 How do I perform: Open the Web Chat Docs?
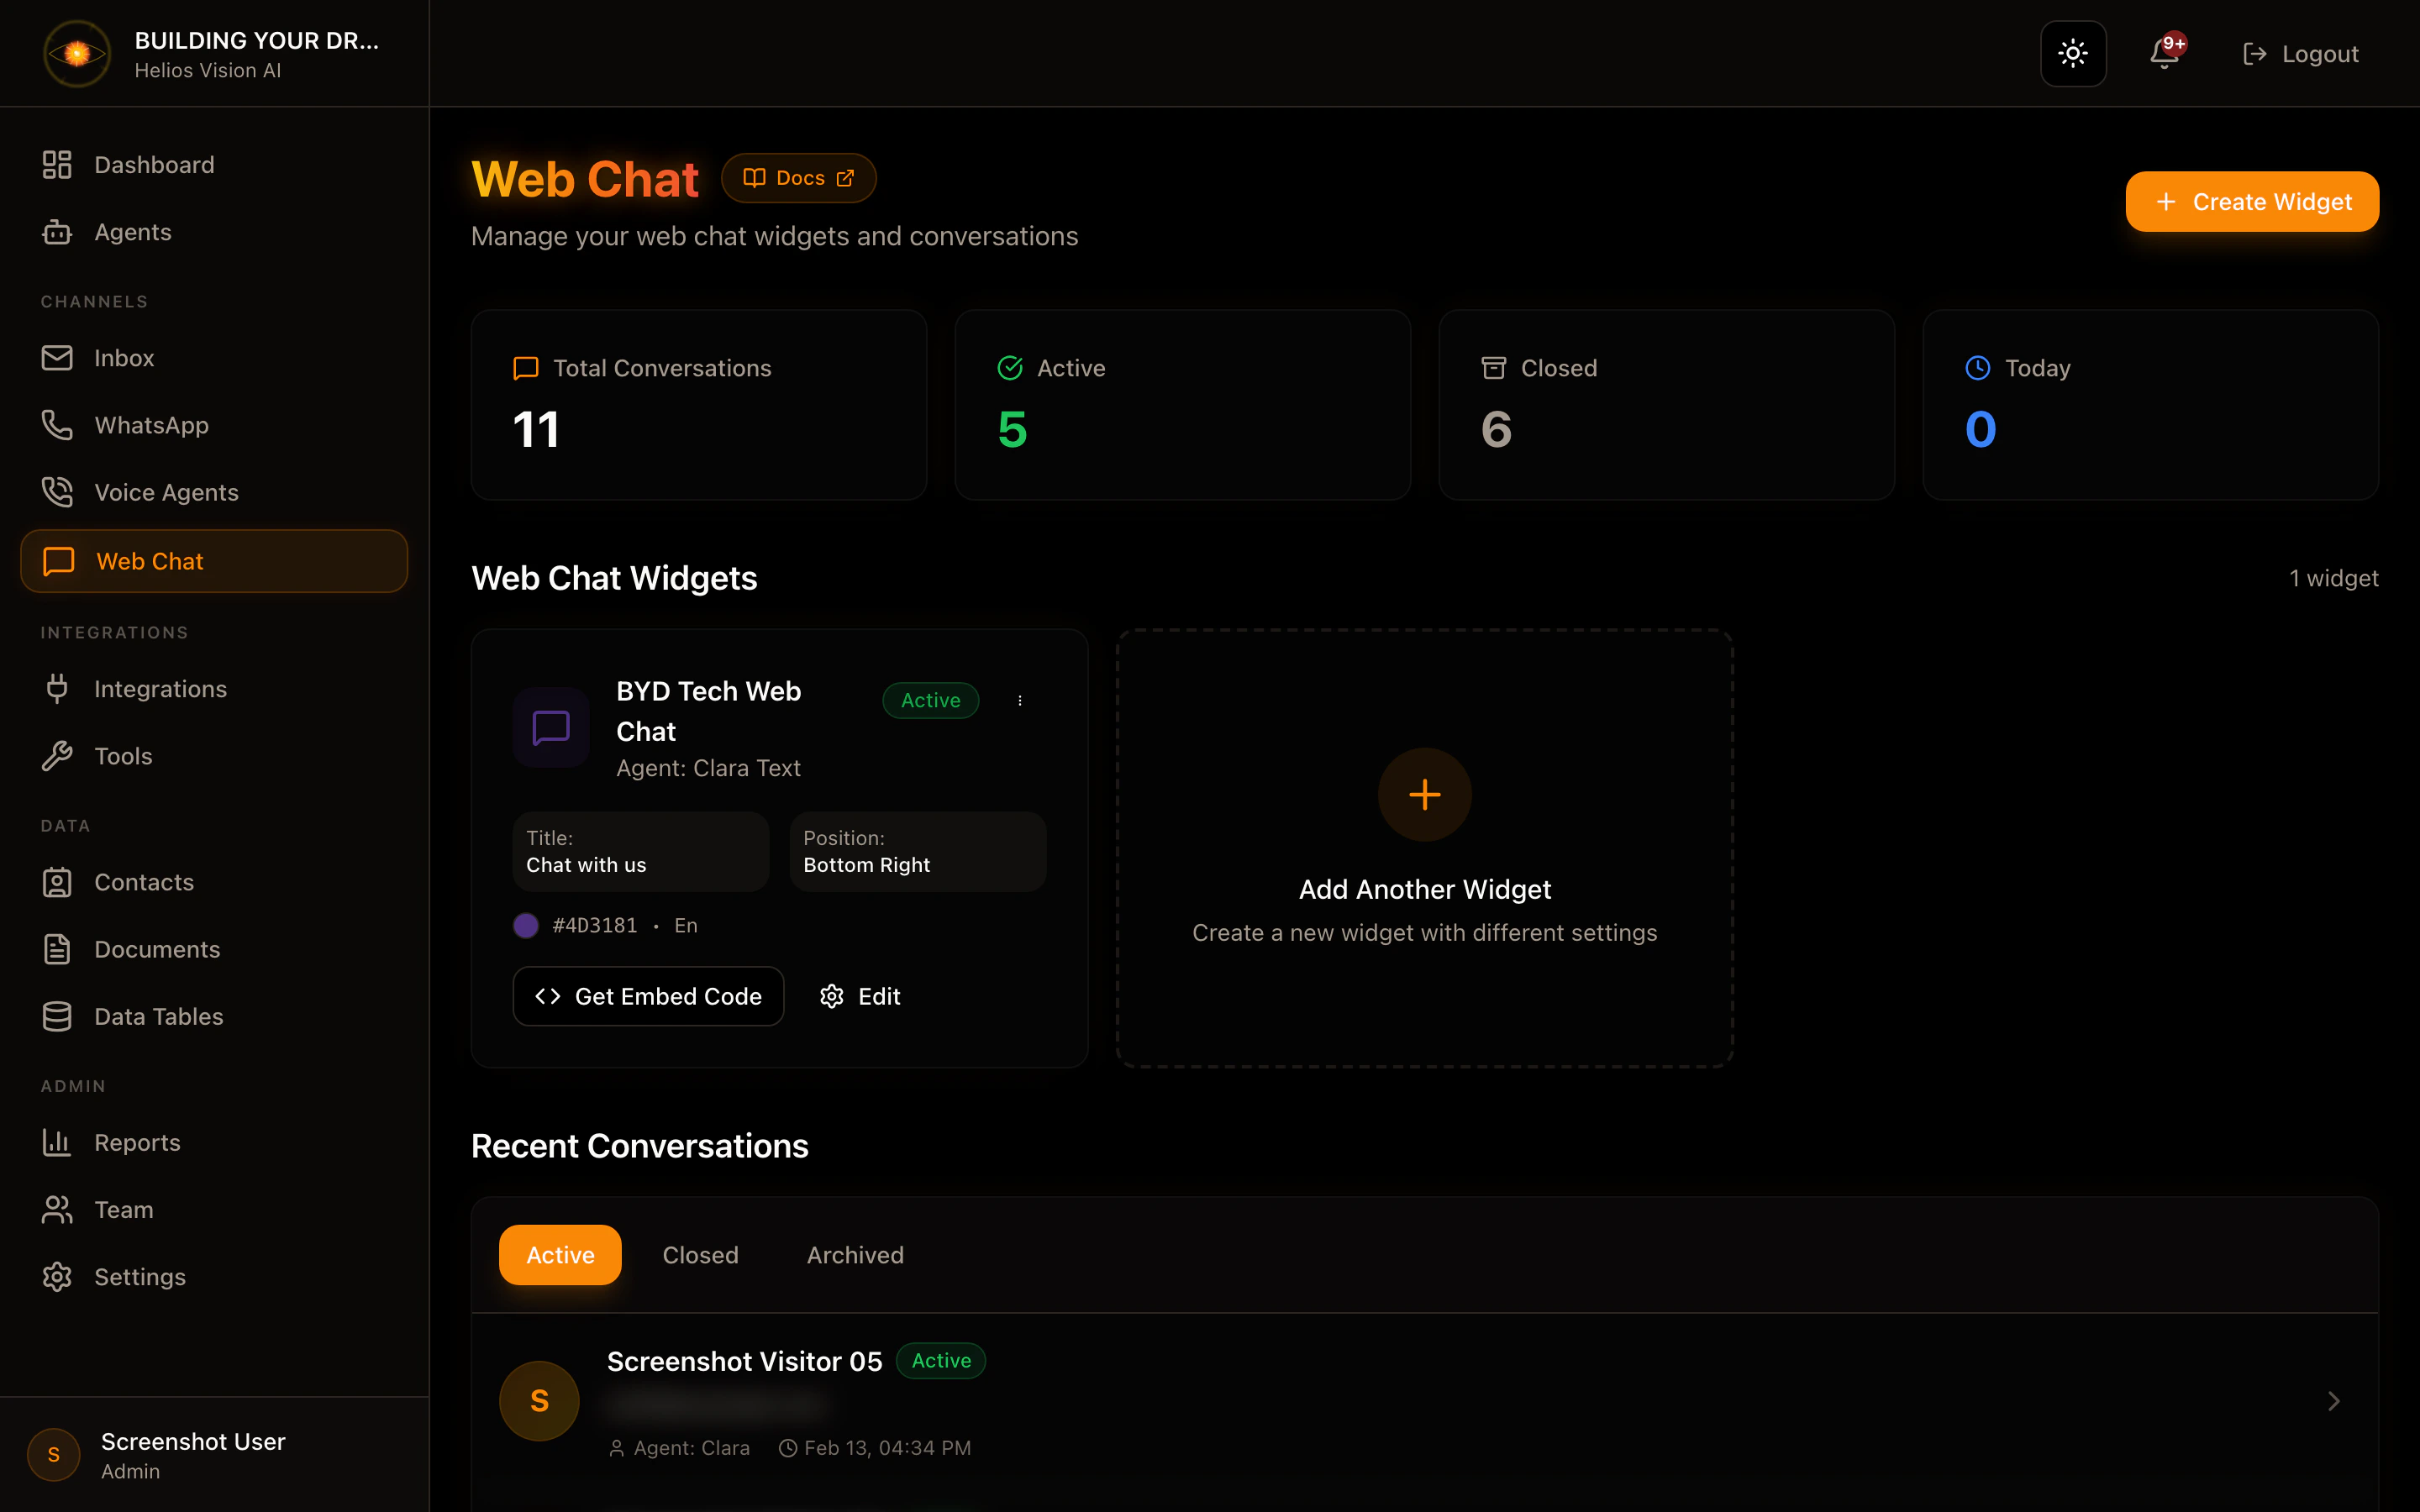tap(798, 177)
